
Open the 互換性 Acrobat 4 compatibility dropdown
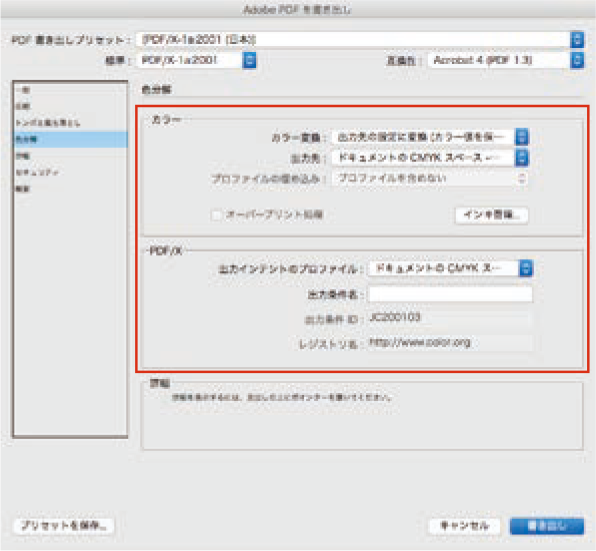(x=506, y=60)
